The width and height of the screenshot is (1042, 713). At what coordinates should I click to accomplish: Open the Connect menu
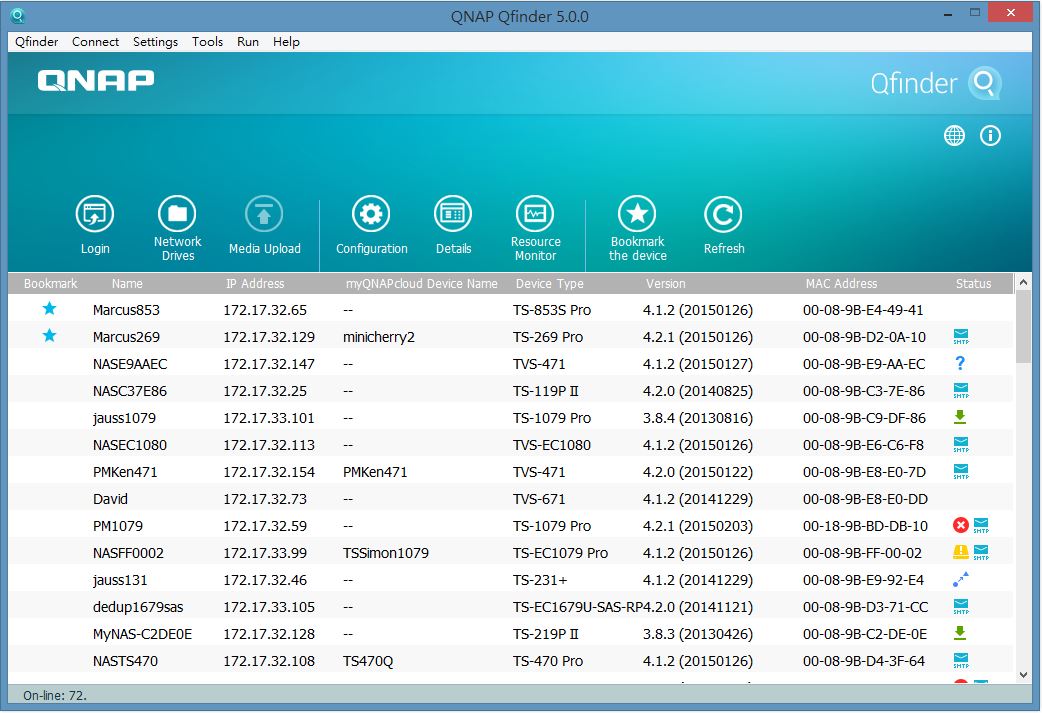[95, 42]
